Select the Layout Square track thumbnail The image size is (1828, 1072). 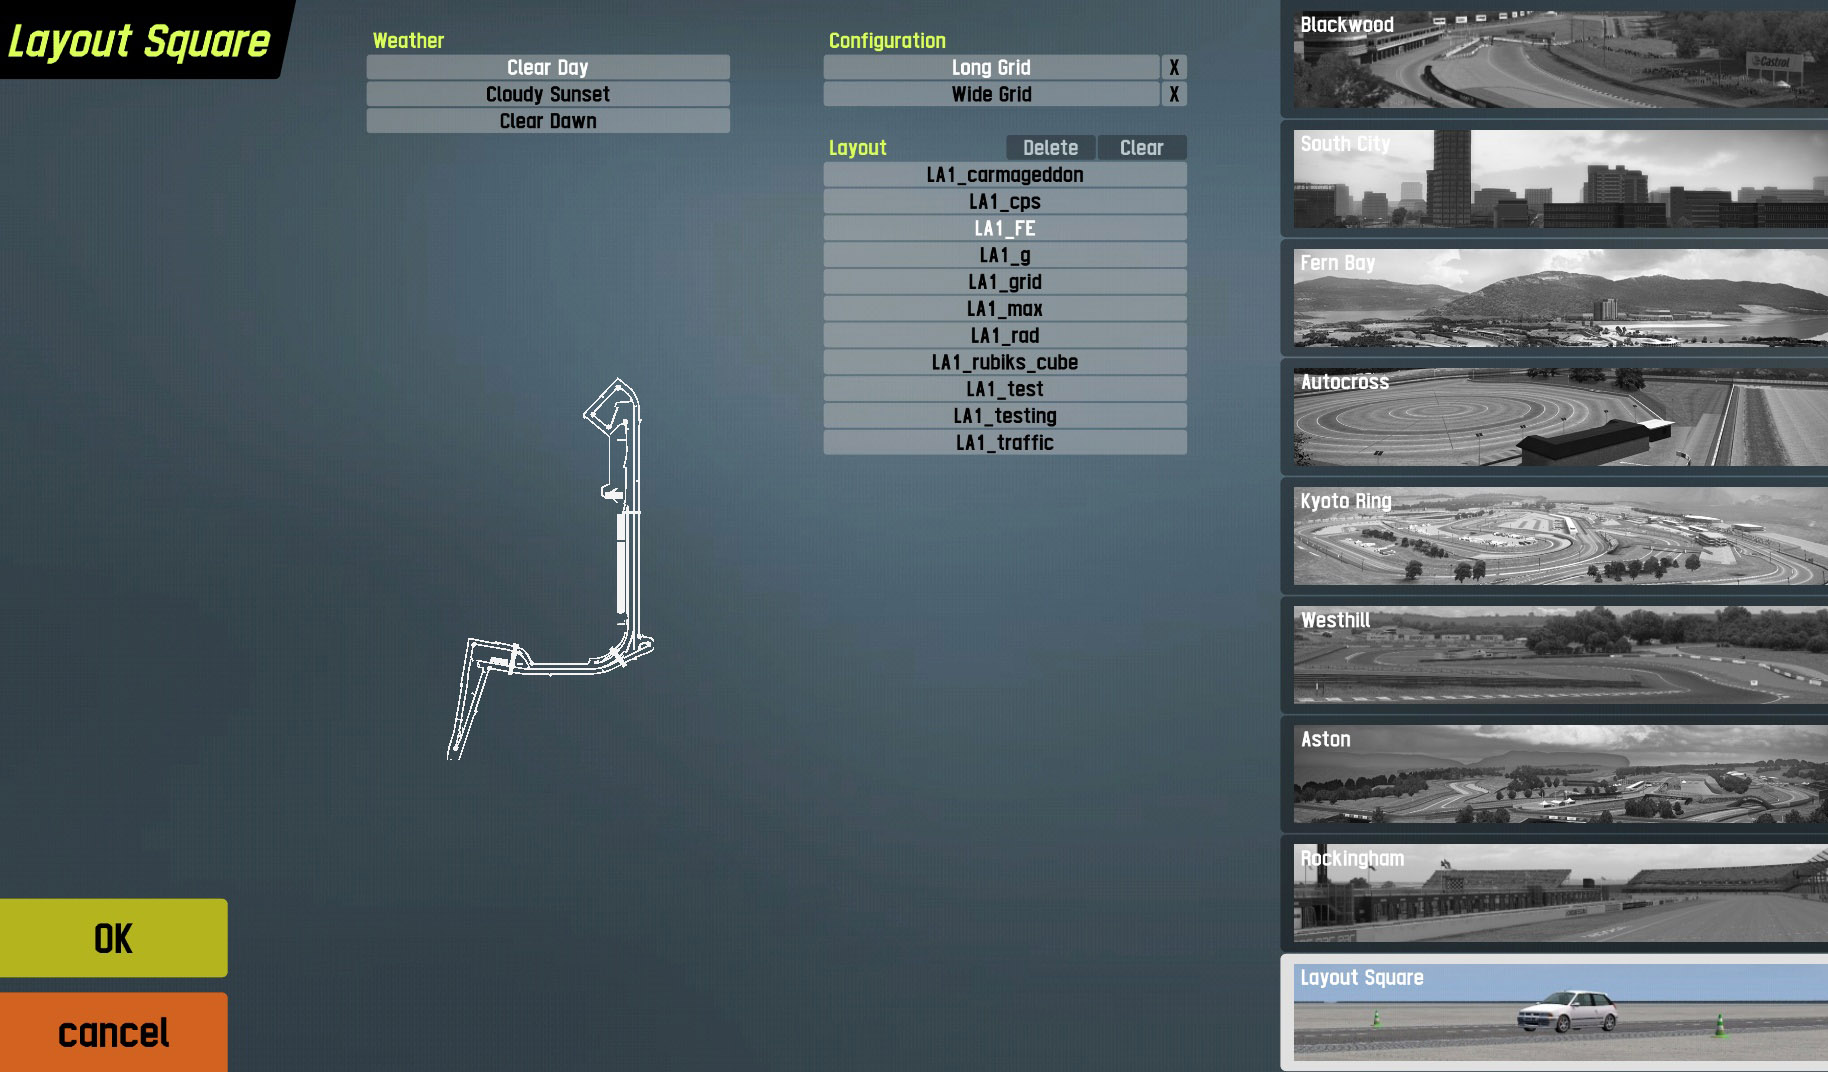[x=1560, y=1012]
